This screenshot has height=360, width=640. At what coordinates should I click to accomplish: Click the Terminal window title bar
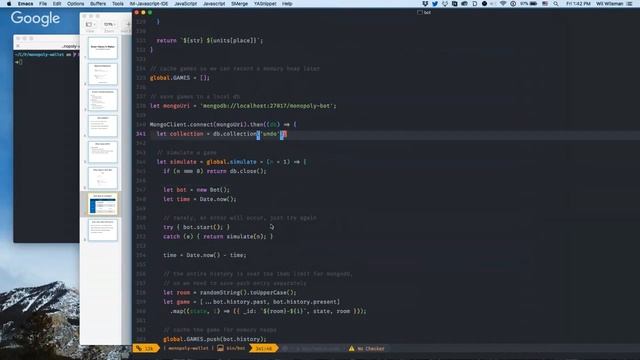[46, 38]
